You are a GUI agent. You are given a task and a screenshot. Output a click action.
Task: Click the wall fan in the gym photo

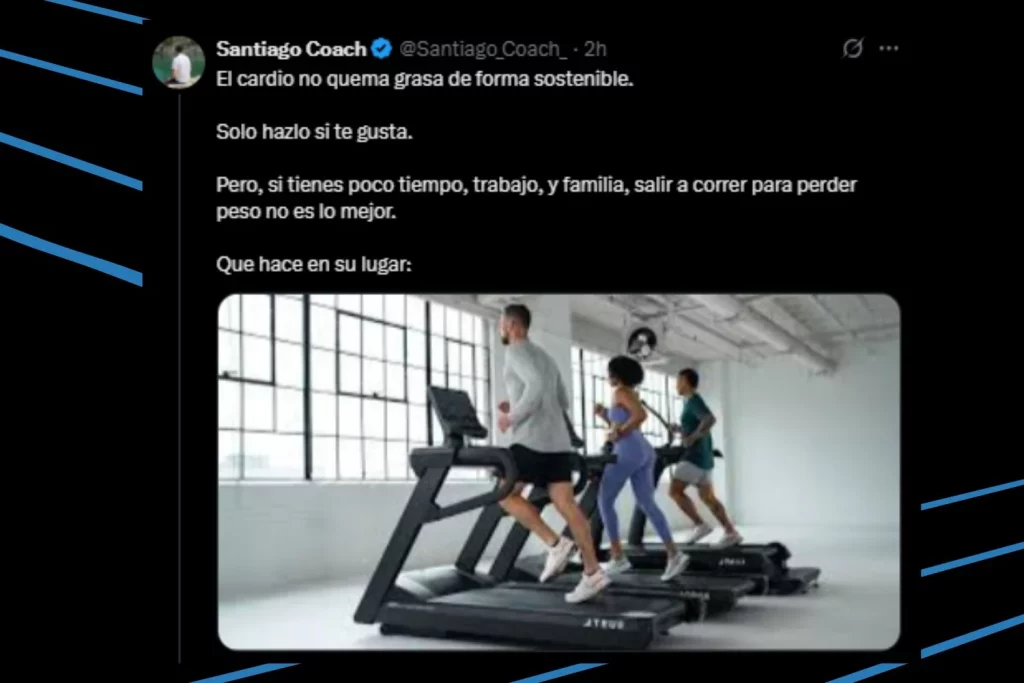pyautogui.click(x=642, y=342)
